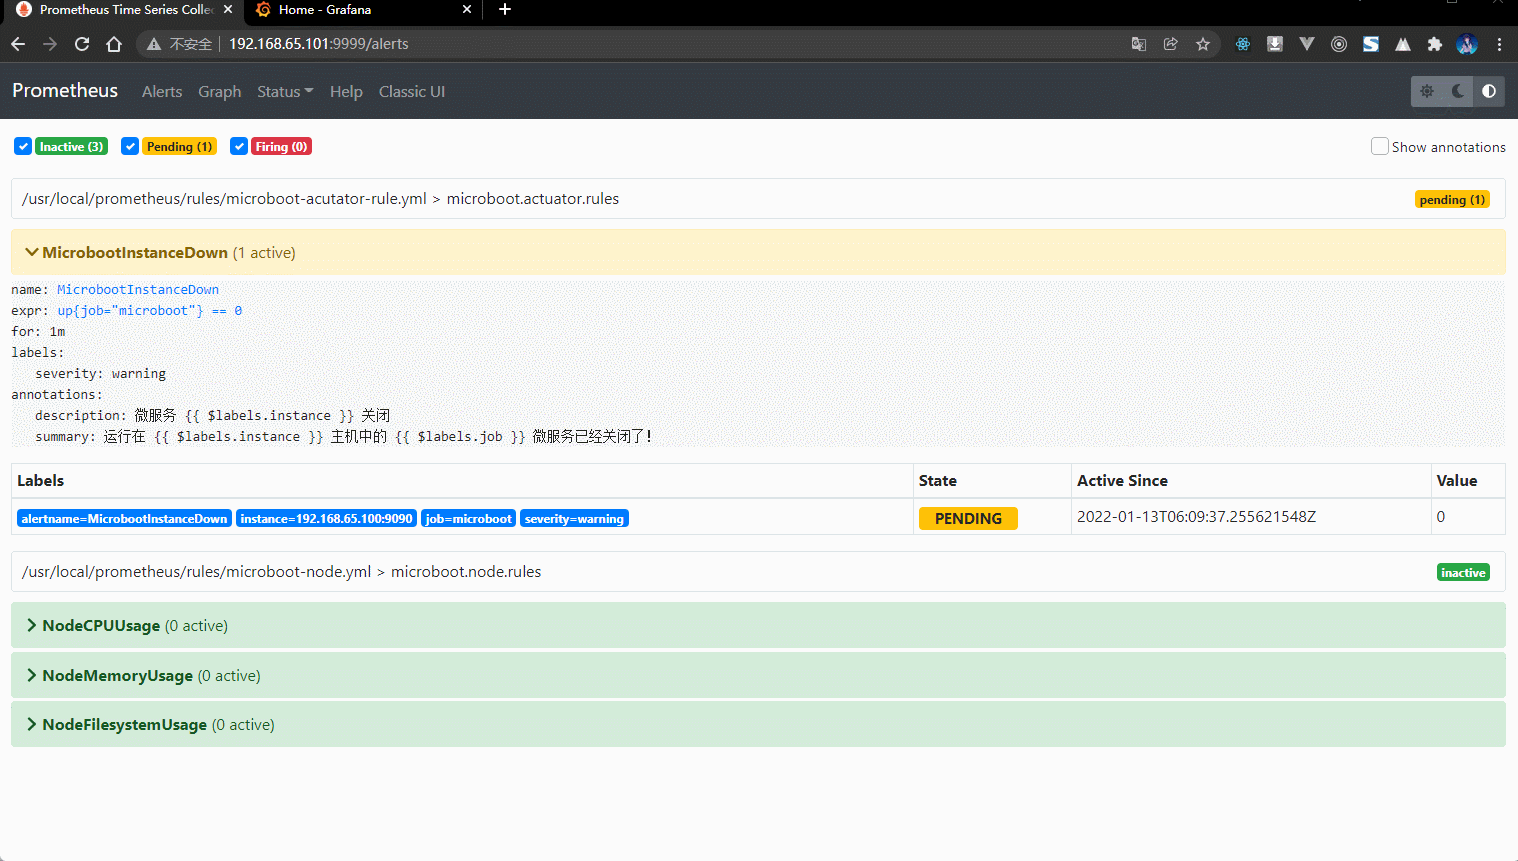Click the Inactive (3) green badge
Screen dimensions: 1518x861
71,146
